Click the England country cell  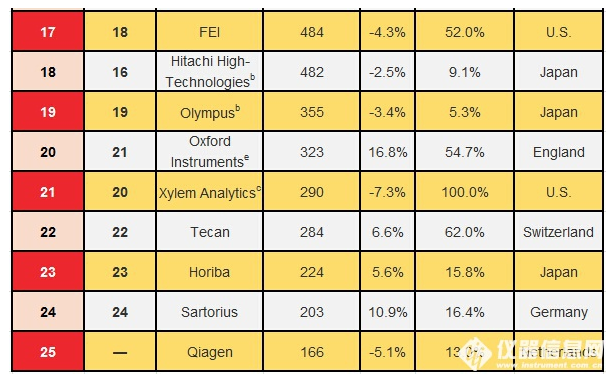click(x=559, y=152)
